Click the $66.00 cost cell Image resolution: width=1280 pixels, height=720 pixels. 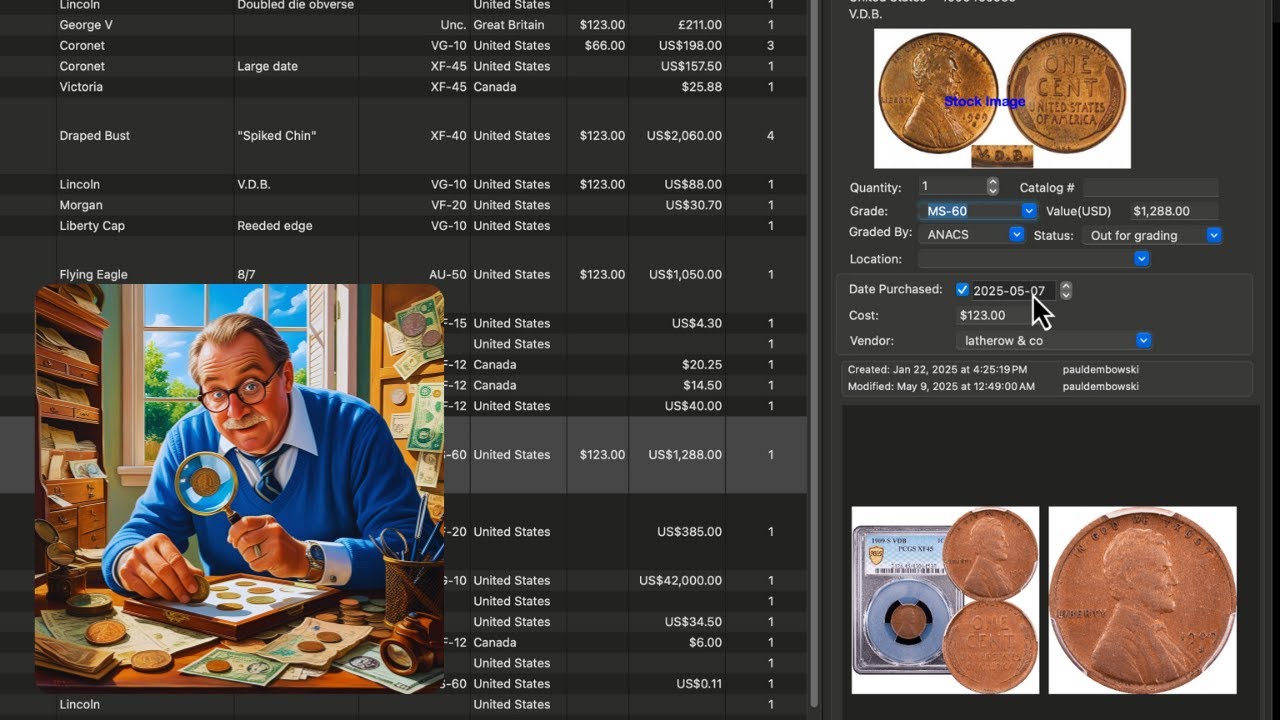604,46
